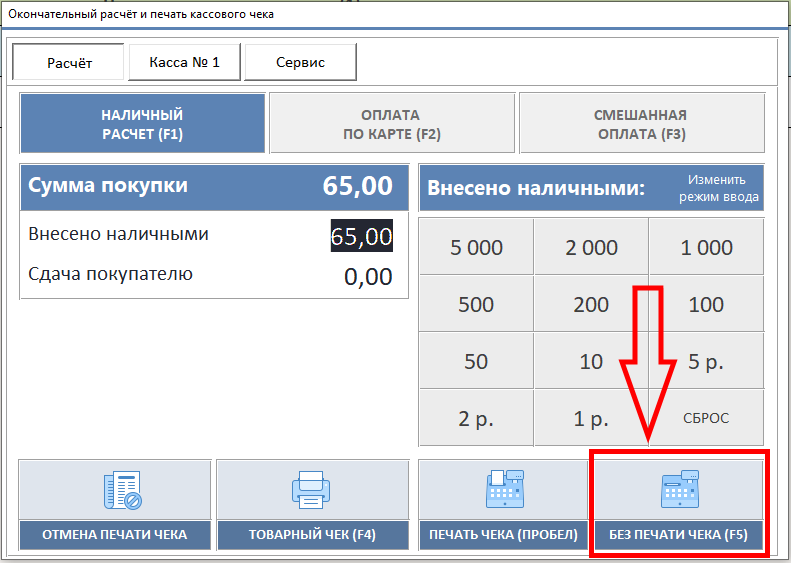This screenshot has width=791, height=563.
Task: Click the cash register icon without receipt printing
Action: tap(678, 490)
